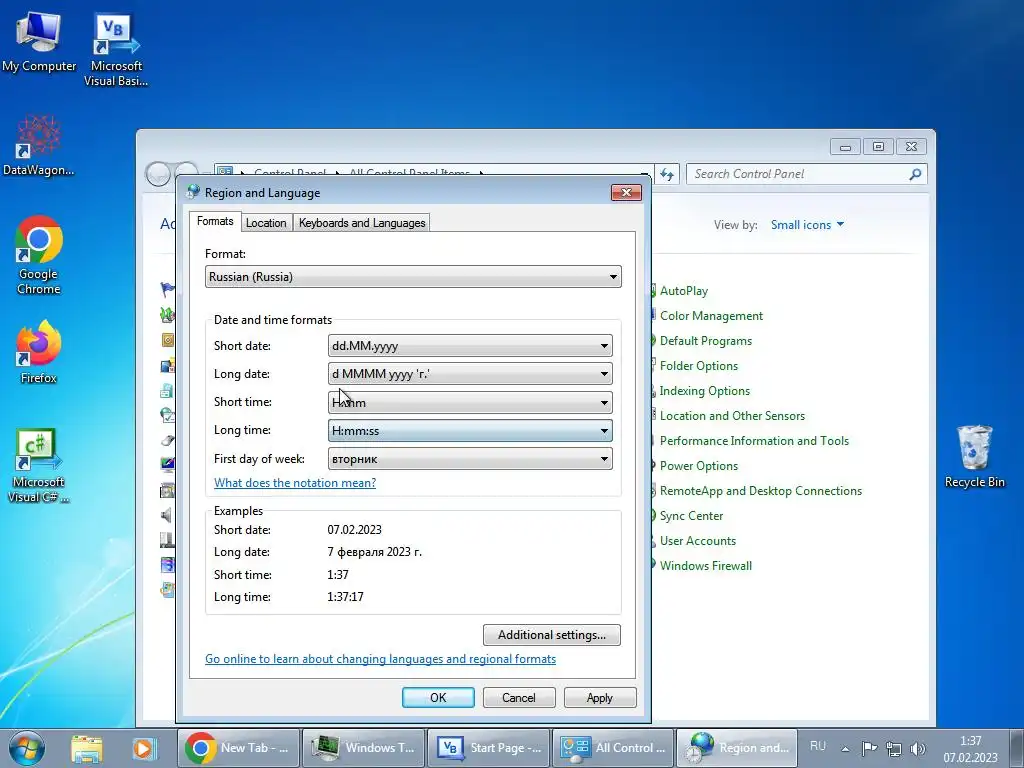Switch to the Location tab

[x=266, y=223]
